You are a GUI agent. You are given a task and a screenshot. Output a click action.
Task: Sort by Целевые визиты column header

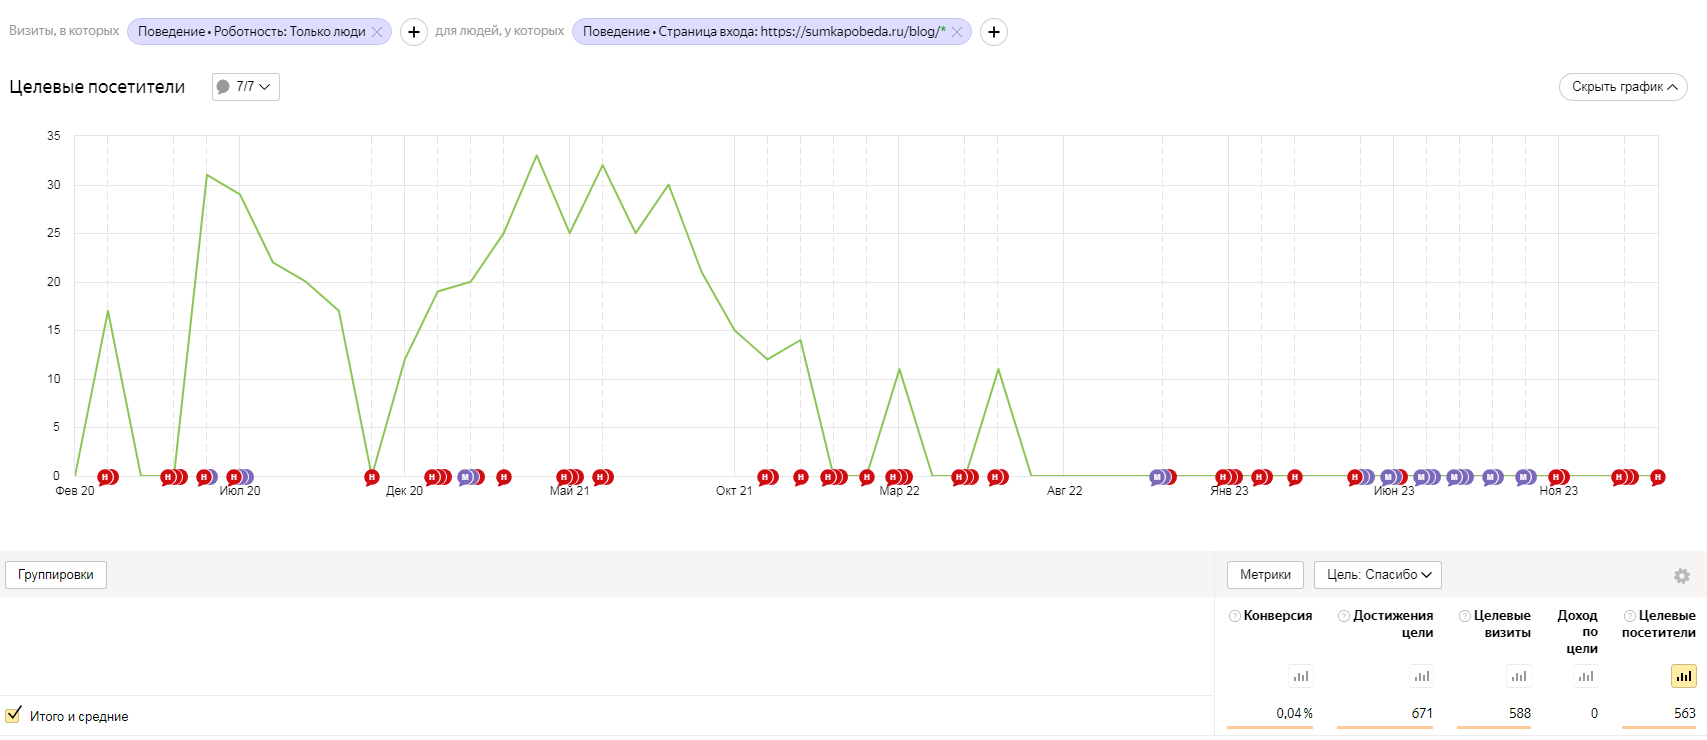pyautogui.click(x=1501, y=624)
